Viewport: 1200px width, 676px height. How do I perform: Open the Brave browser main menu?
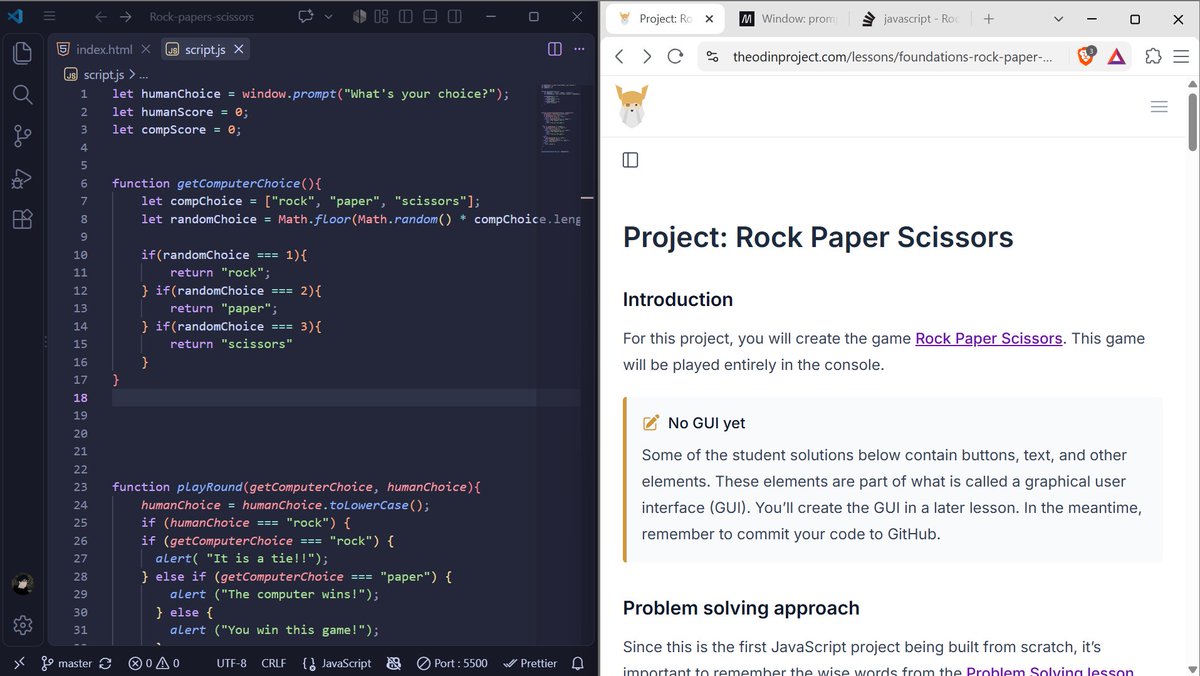click(x=1181, y=57)
